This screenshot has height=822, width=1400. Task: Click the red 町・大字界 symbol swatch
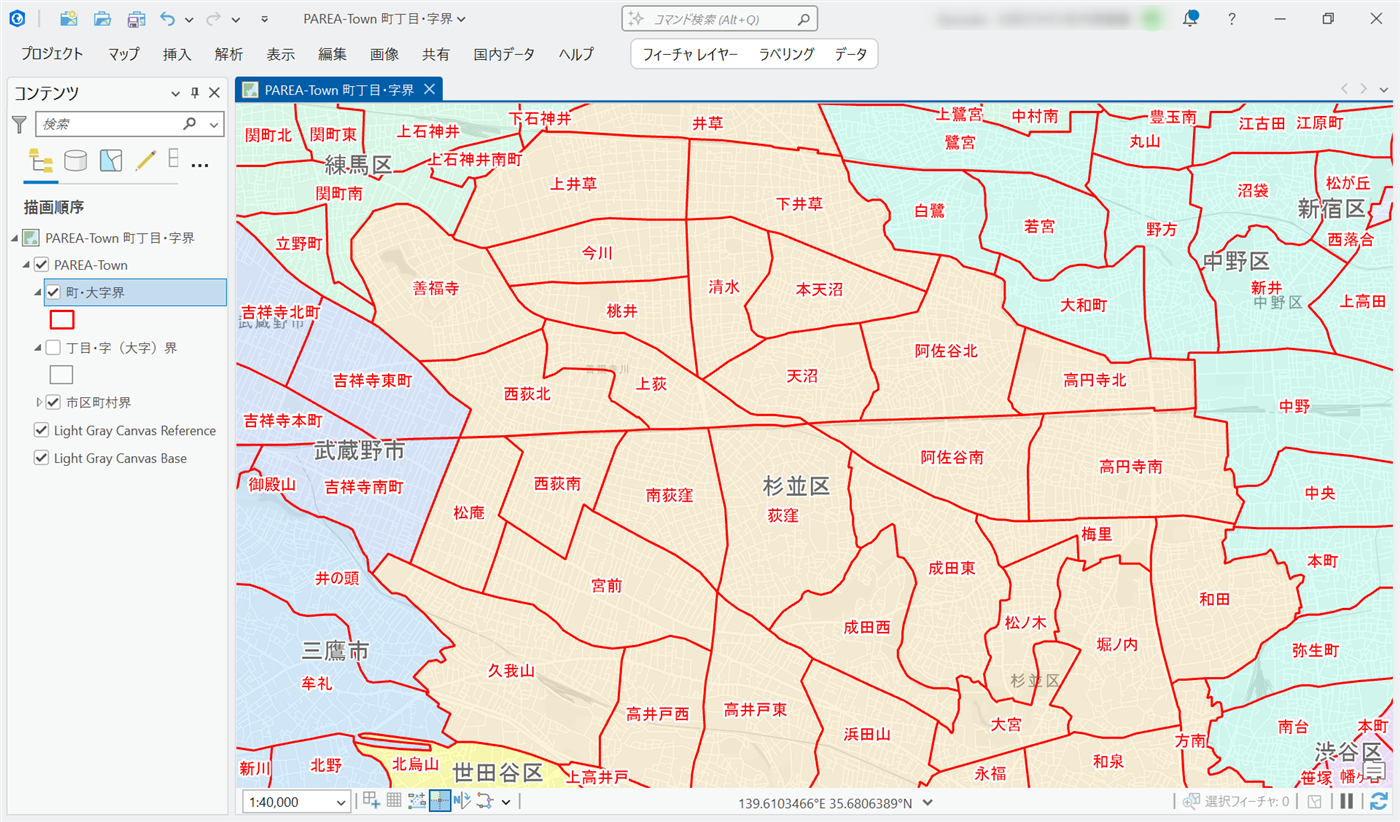point(62,320)
